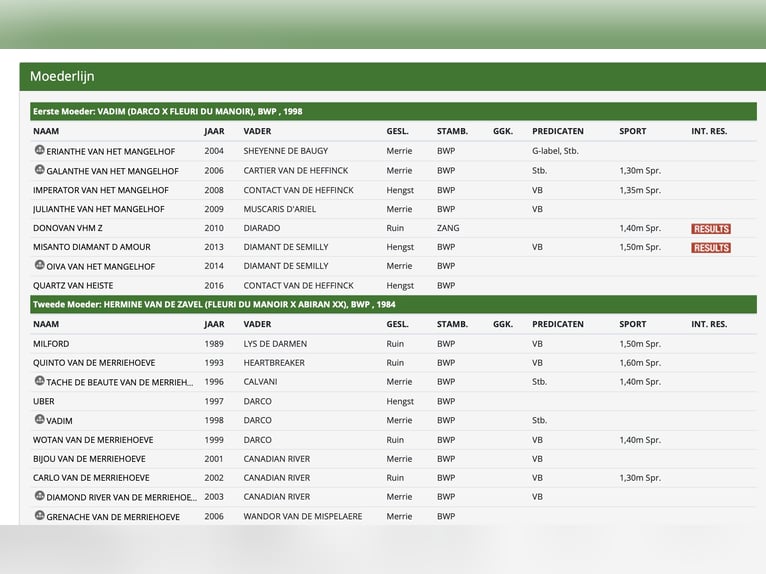Image resolution: width=766 pixels, height=574 pixels.
Task: Click the icon next to Tache de Beaute
Action: [39, 381]
